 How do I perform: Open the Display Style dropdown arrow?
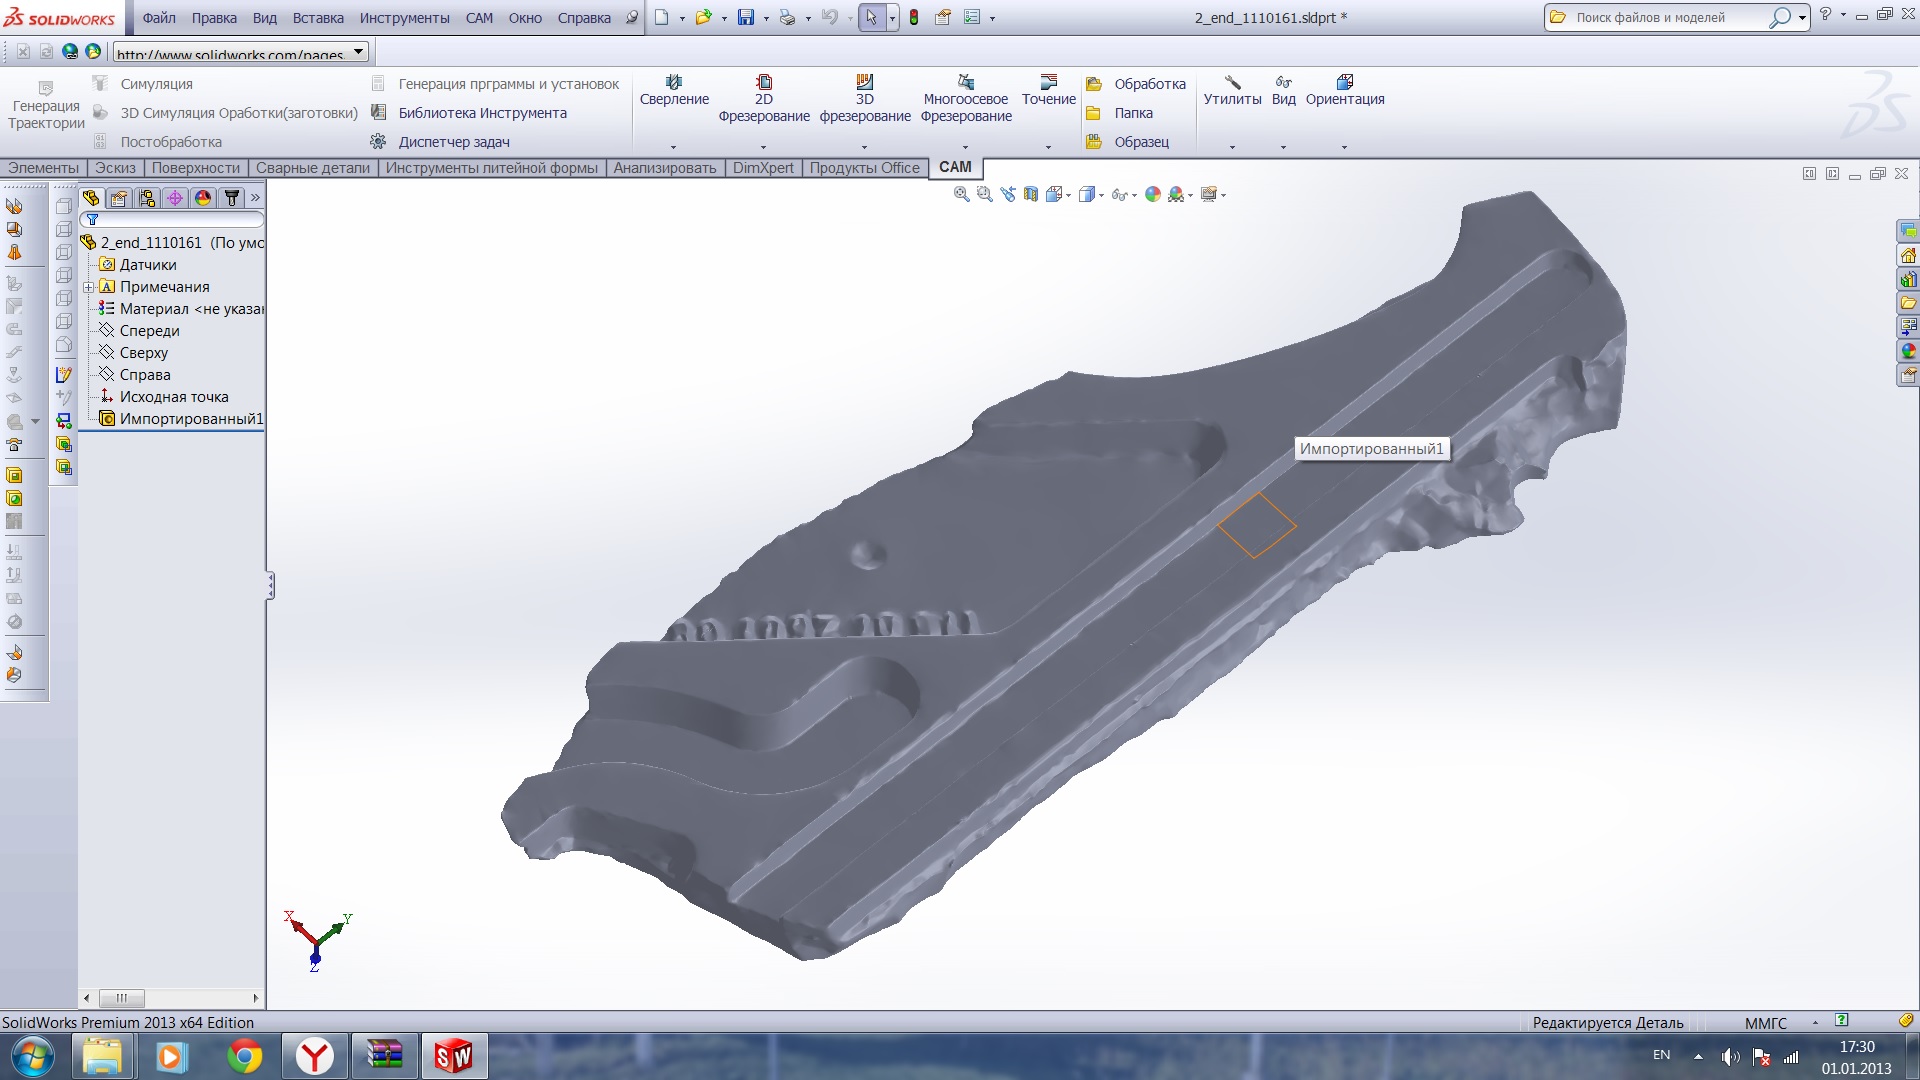[x=1101, y=195]
